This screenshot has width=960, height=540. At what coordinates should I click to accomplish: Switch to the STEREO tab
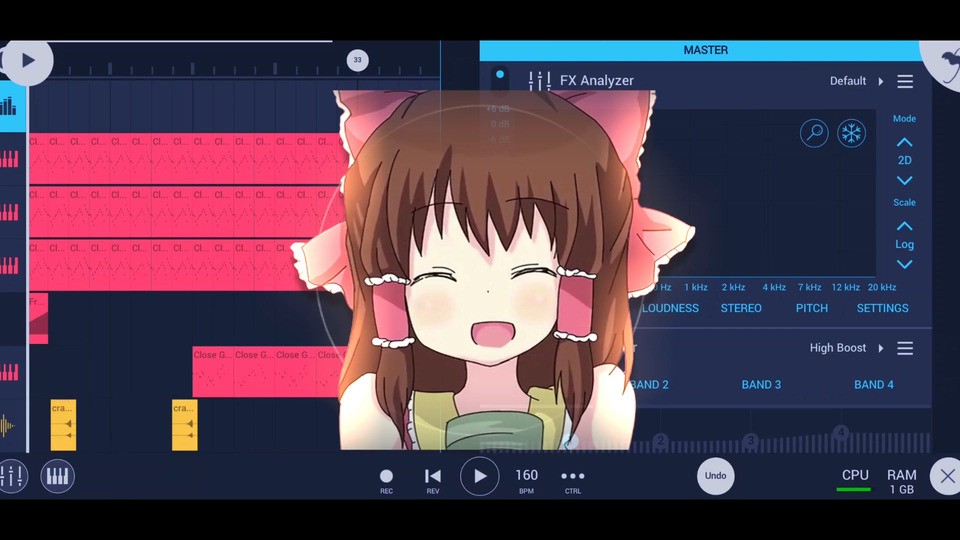[741, 308]
